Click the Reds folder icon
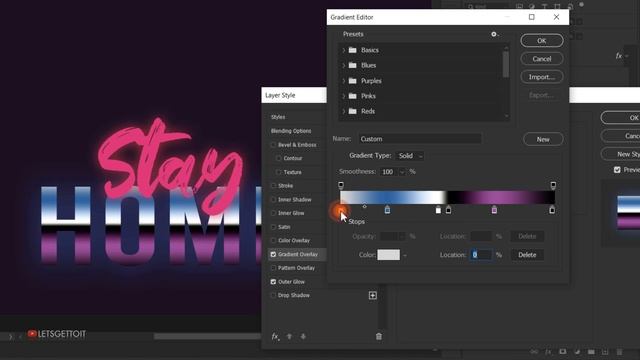Image resolution: width=640 pixels, height=360 pixels. click(353, 111)
